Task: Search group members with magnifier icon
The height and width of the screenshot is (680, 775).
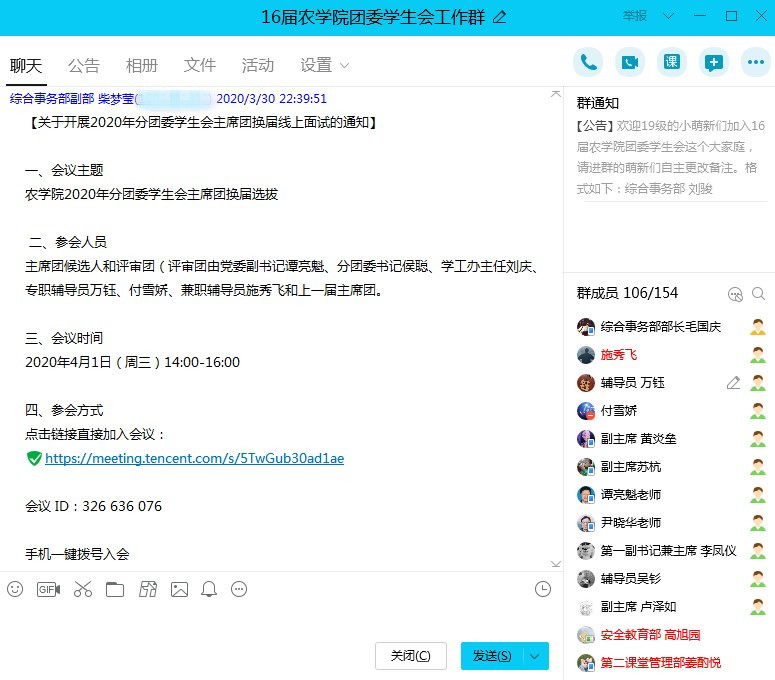Action: coord(759,293)
